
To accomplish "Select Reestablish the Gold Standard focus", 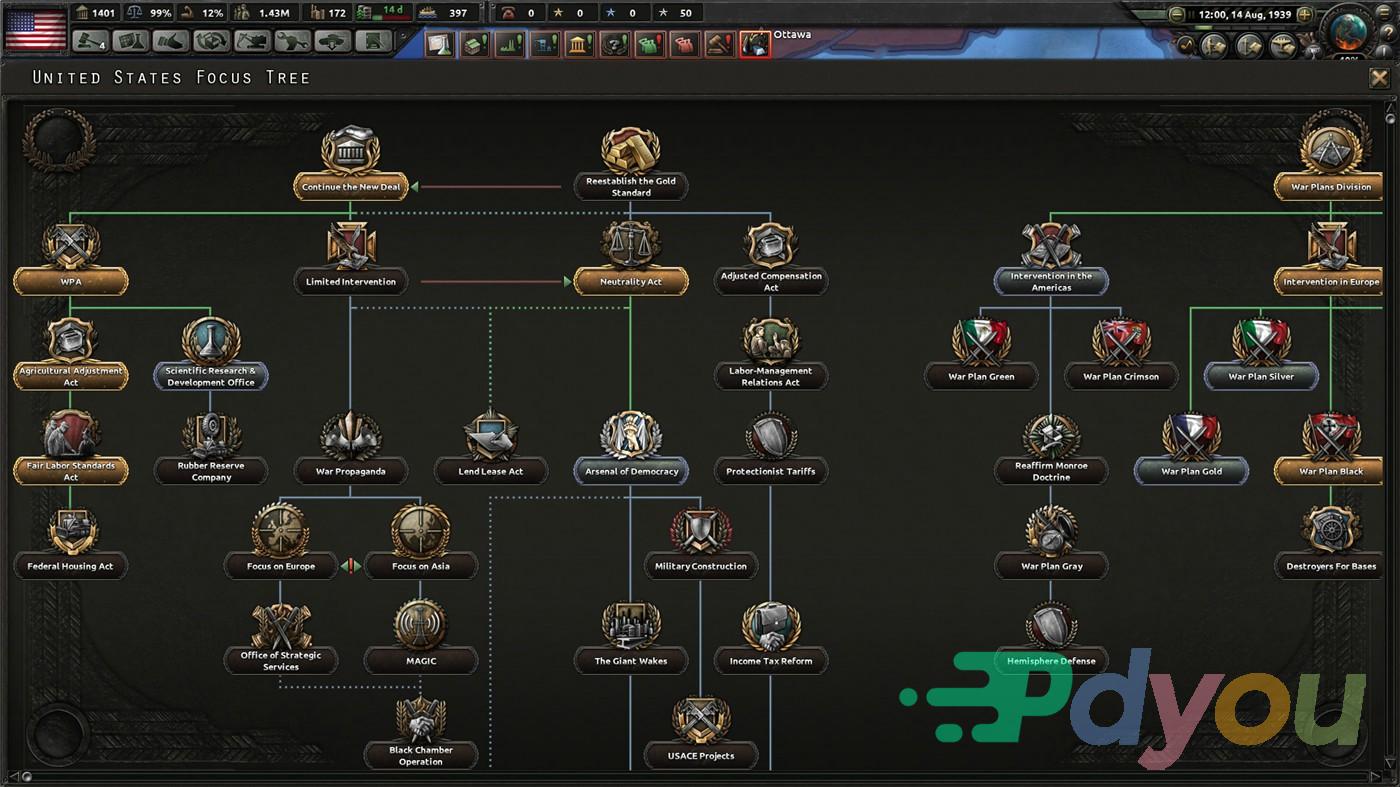I will click(x=630, y=163).
